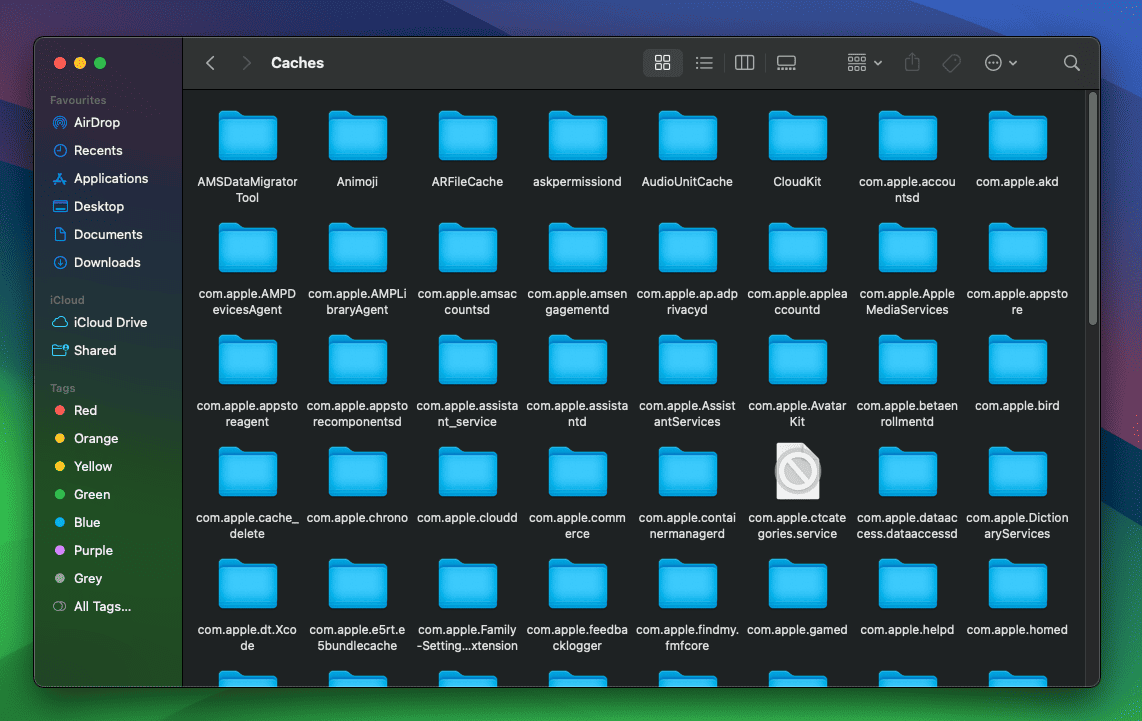Select the CloudKit folder
This screenshot has height=721, width=1142.
click(x=798, y=136)
